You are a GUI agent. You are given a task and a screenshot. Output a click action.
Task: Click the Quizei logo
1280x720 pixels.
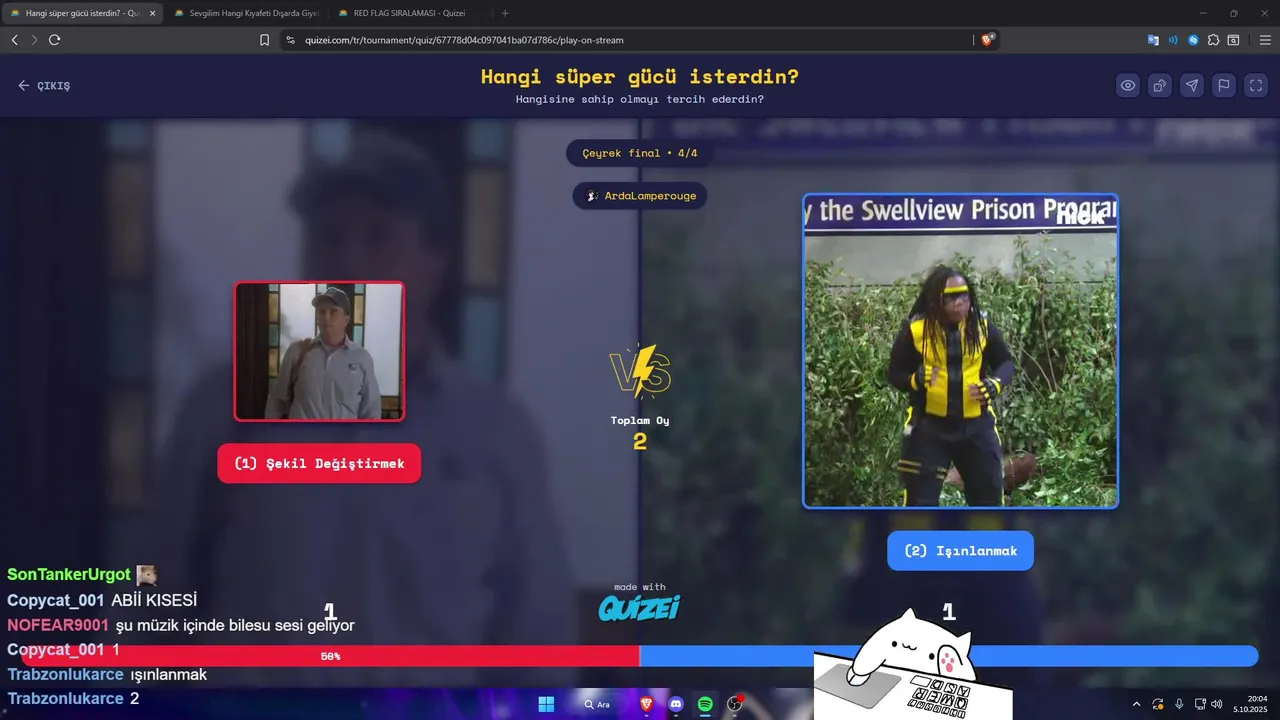[x=640, y=607]
